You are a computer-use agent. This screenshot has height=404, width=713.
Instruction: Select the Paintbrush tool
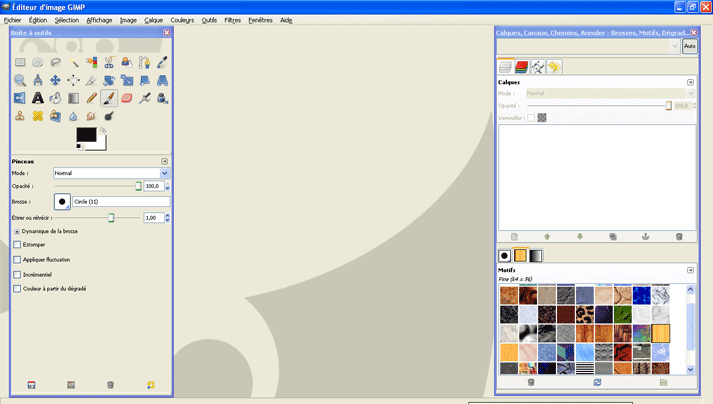click(x=109, y=98)
